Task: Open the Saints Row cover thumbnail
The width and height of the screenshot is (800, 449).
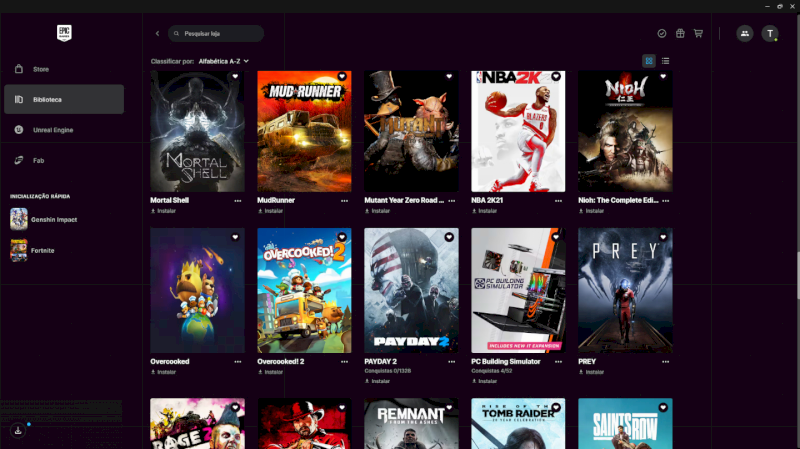Action: (625, 423)
